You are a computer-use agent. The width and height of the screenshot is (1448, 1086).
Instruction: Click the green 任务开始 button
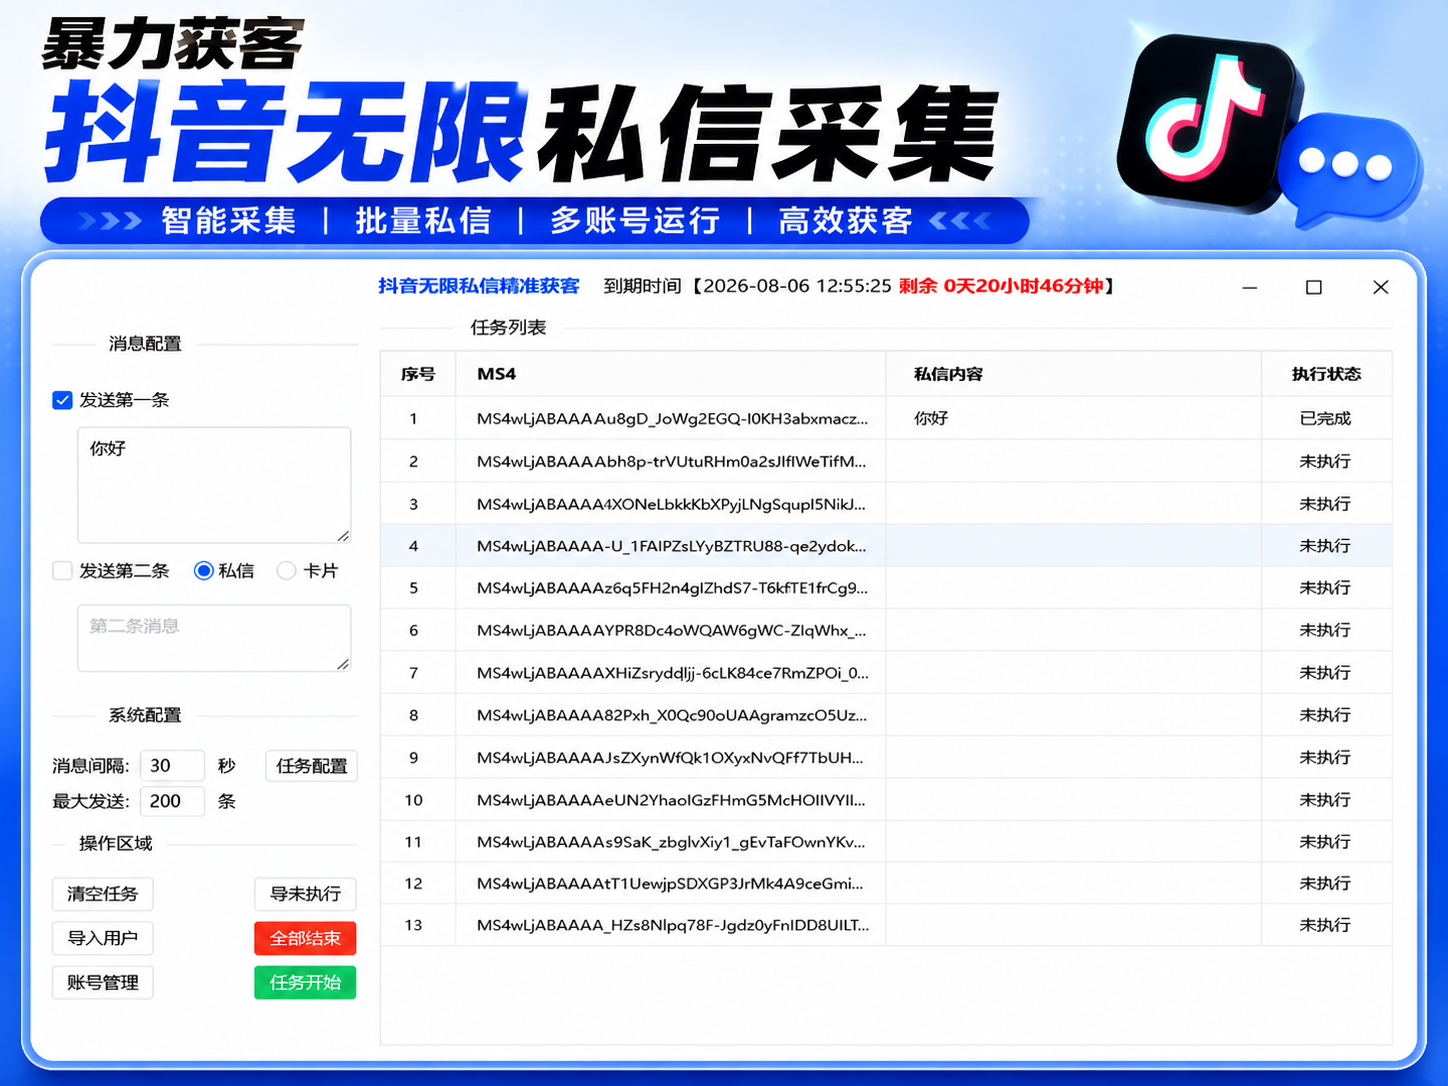306,982
